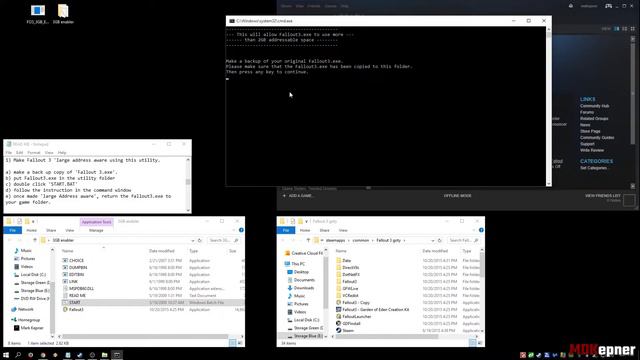640x360 pixels.
Task: Sort by Date modified column in 3GB enabler
Action: click(x=162, y=251)
